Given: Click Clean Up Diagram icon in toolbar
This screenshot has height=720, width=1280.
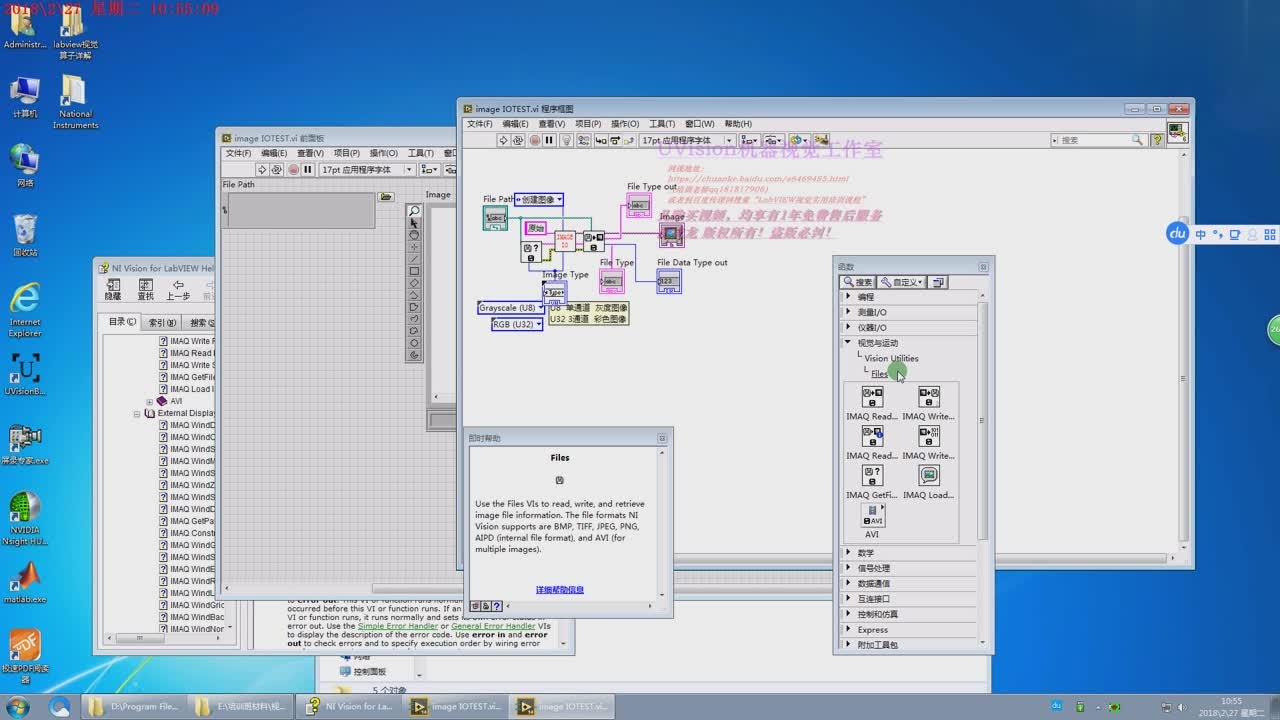Looking at the screenshot, I should [x=821, y=140].
